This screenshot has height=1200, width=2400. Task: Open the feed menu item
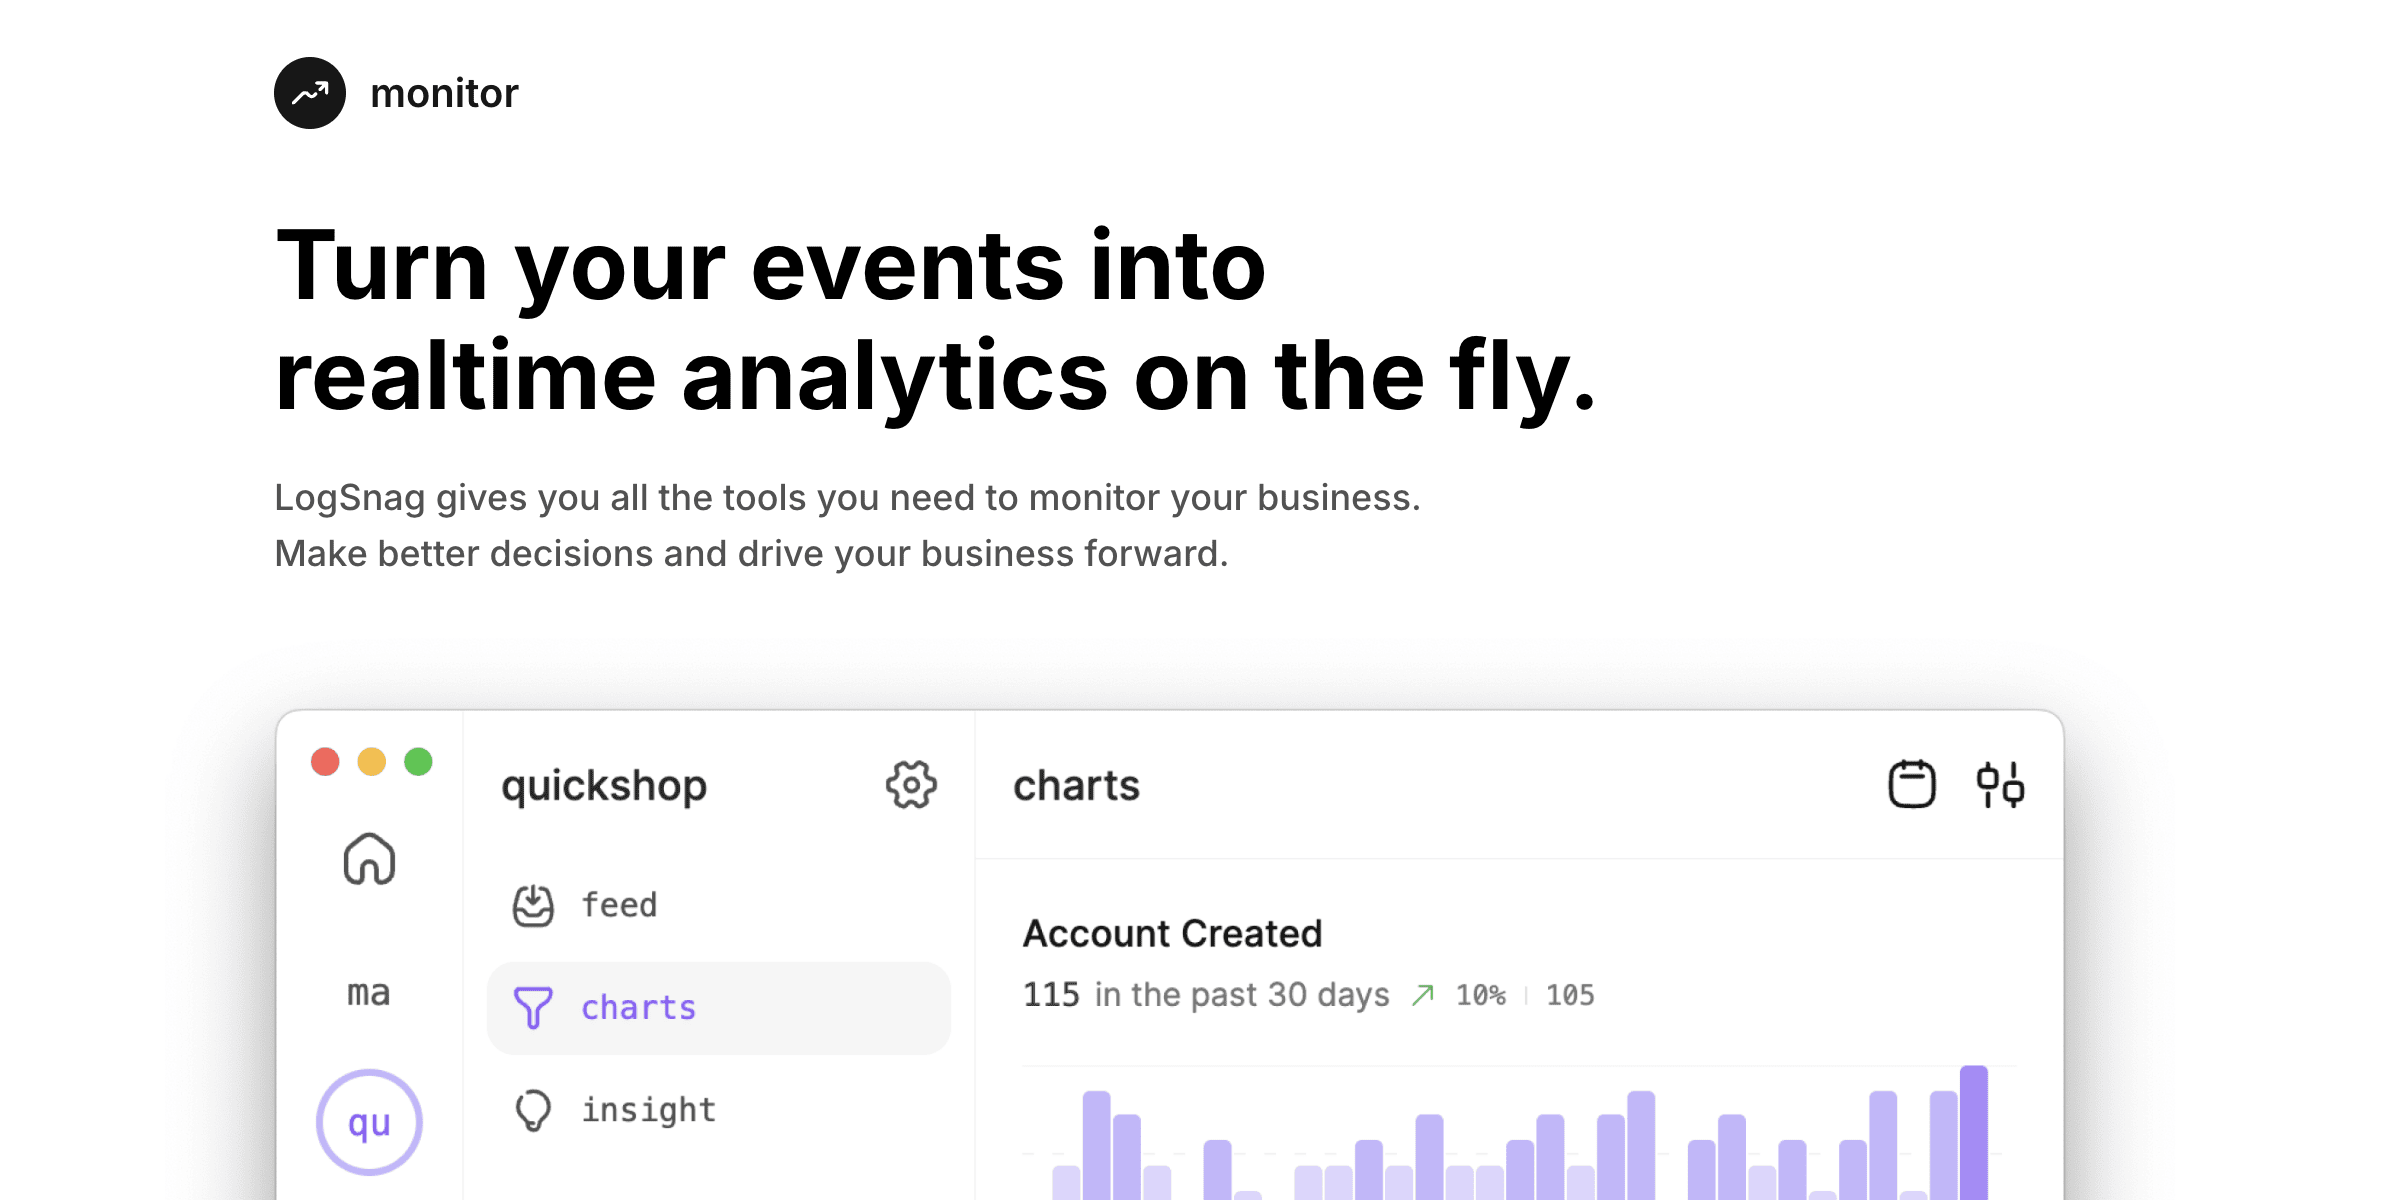(619, 905)
